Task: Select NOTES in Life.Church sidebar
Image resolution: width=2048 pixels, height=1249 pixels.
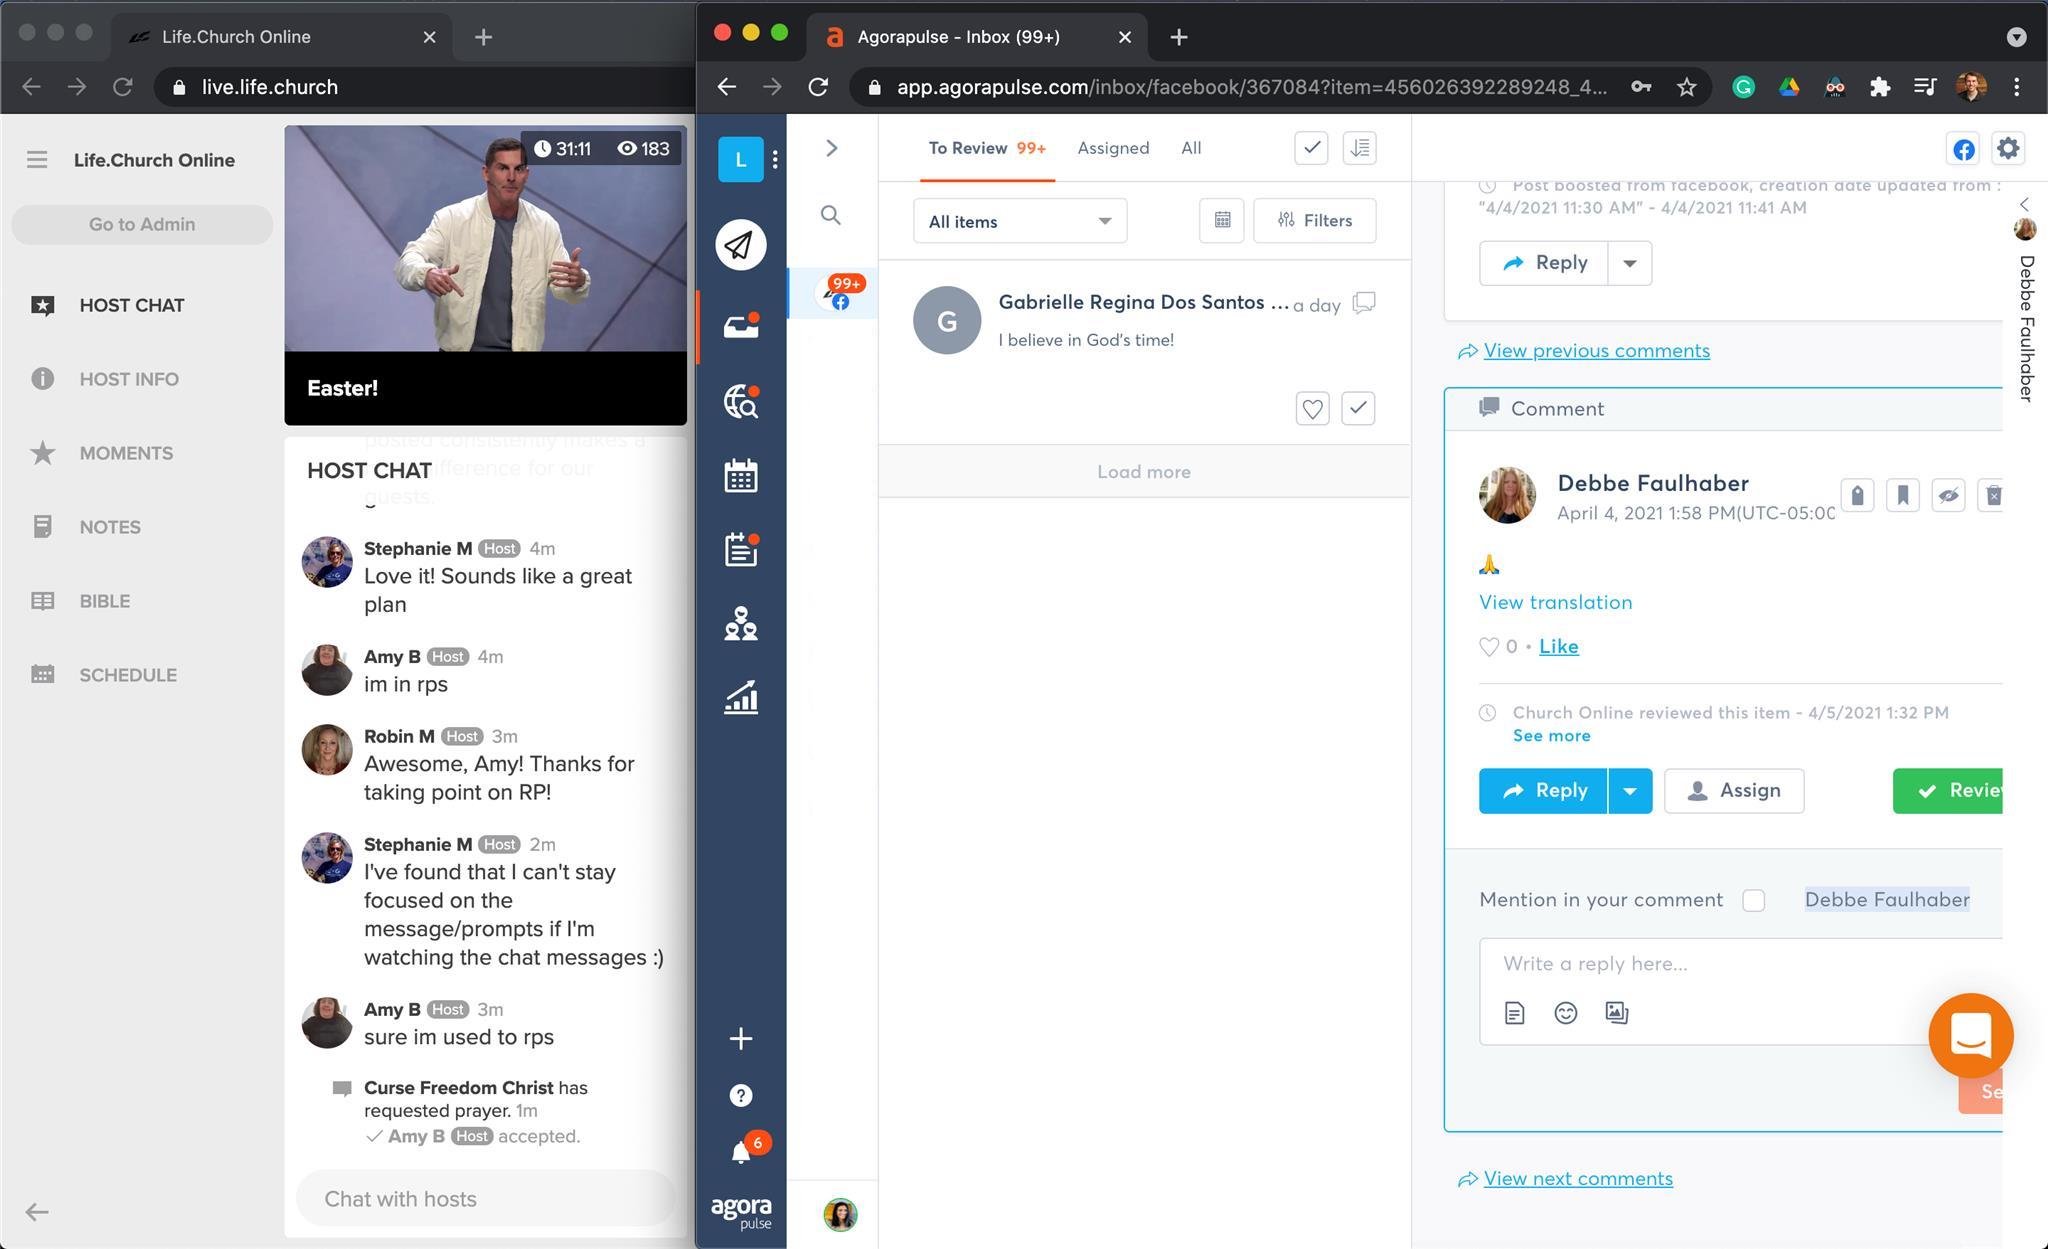Action: 110,527
